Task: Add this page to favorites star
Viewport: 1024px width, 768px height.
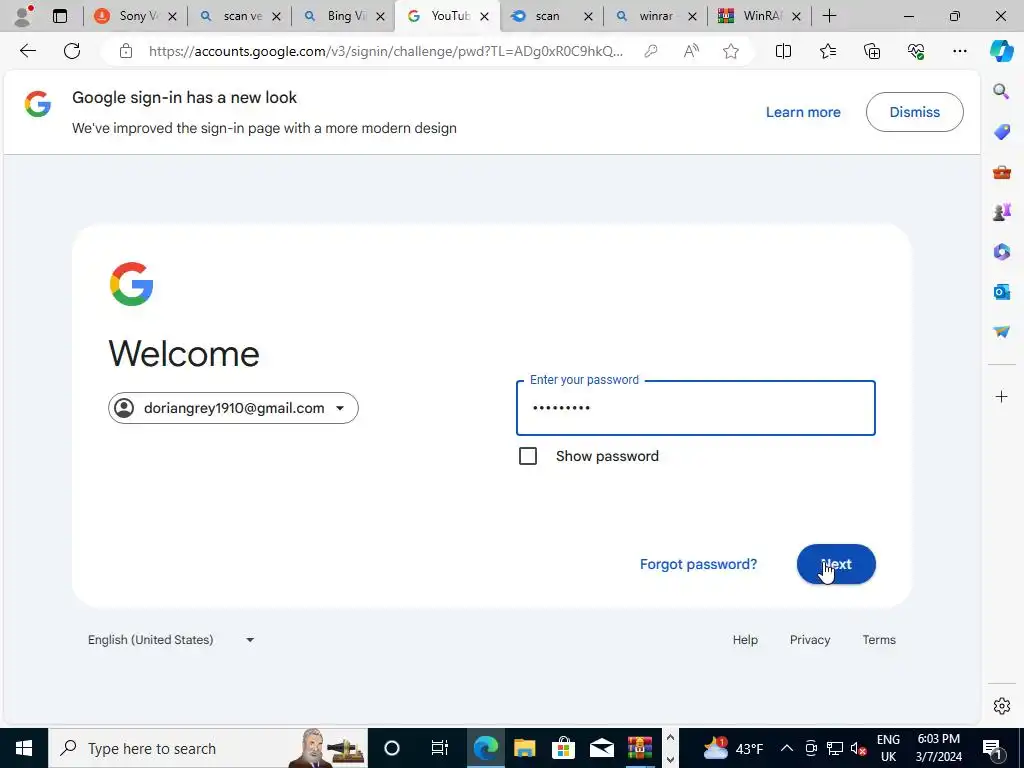Action: (x=731, y=51)
